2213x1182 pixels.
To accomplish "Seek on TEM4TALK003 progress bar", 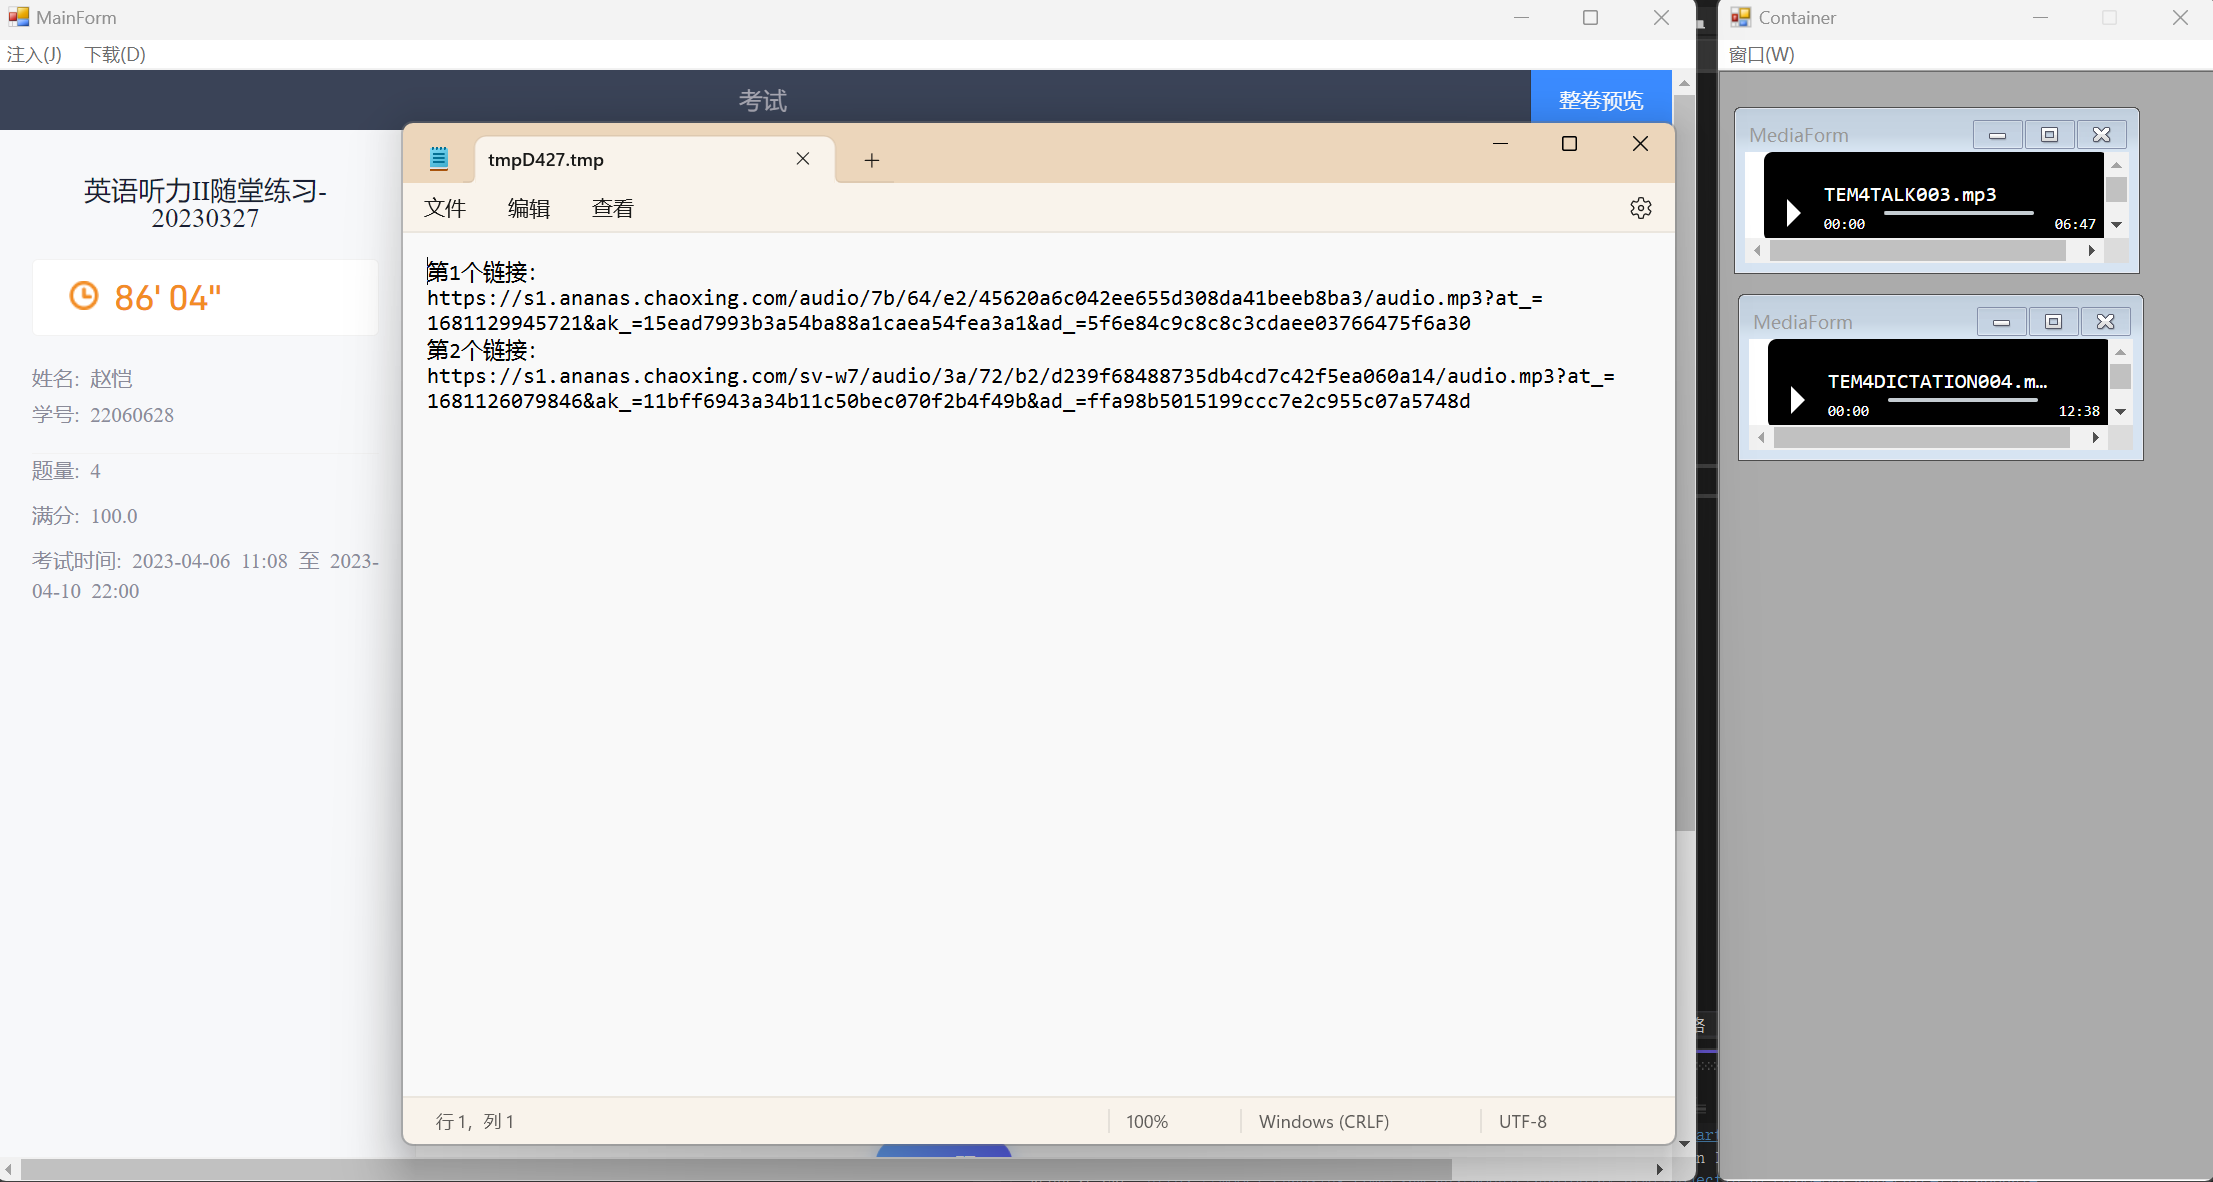I will point(1957,213).
